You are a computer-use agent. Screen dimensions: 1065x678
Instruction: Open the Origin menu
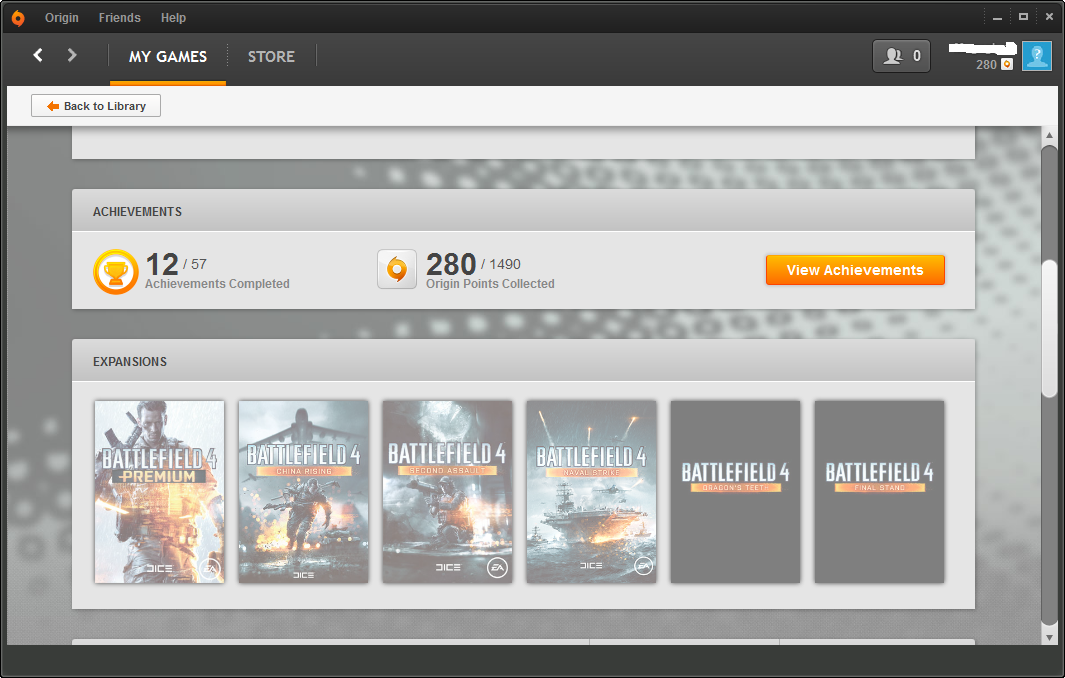tap(62, 18)
